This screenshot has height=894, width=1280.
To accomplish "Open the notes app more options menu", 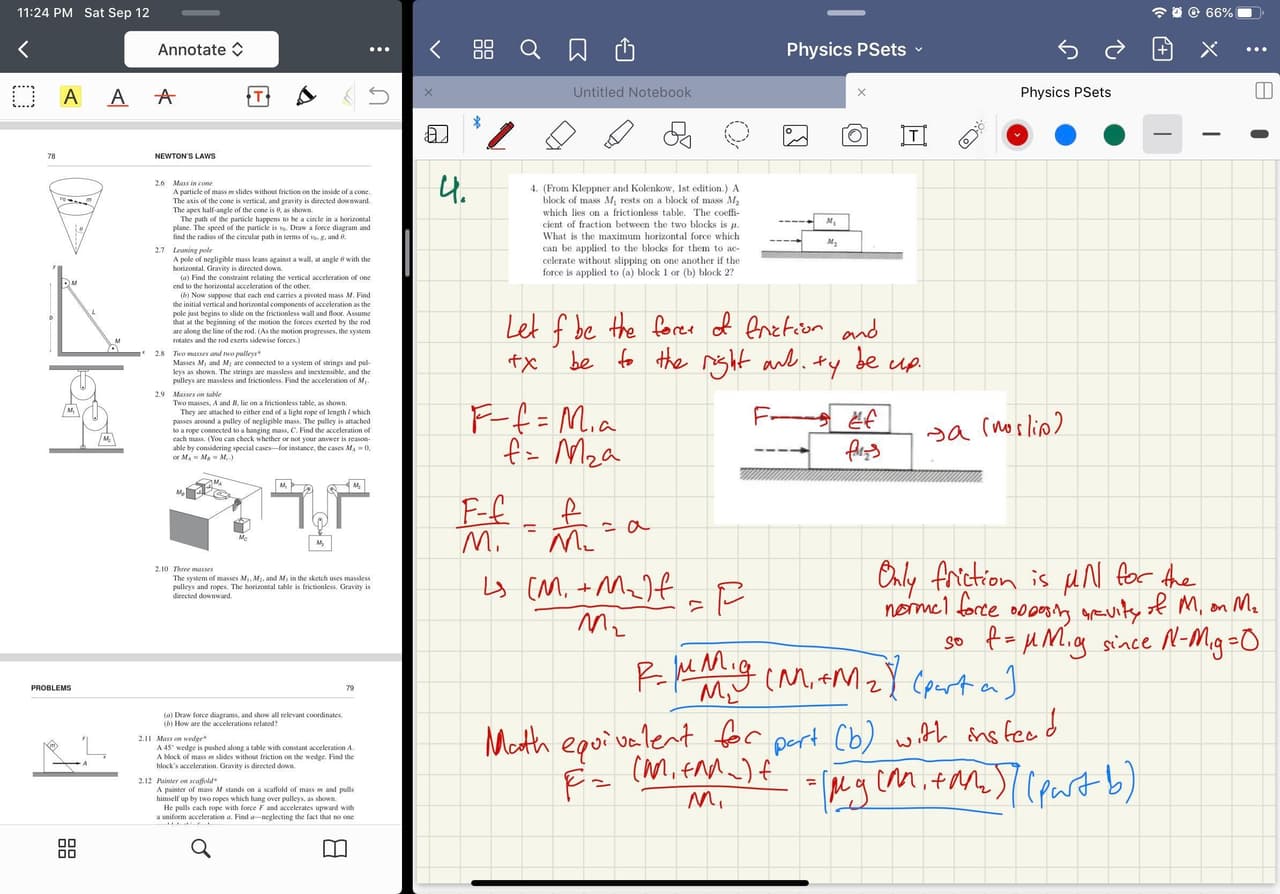I will pyautogui.click(x=1257, y=49).
